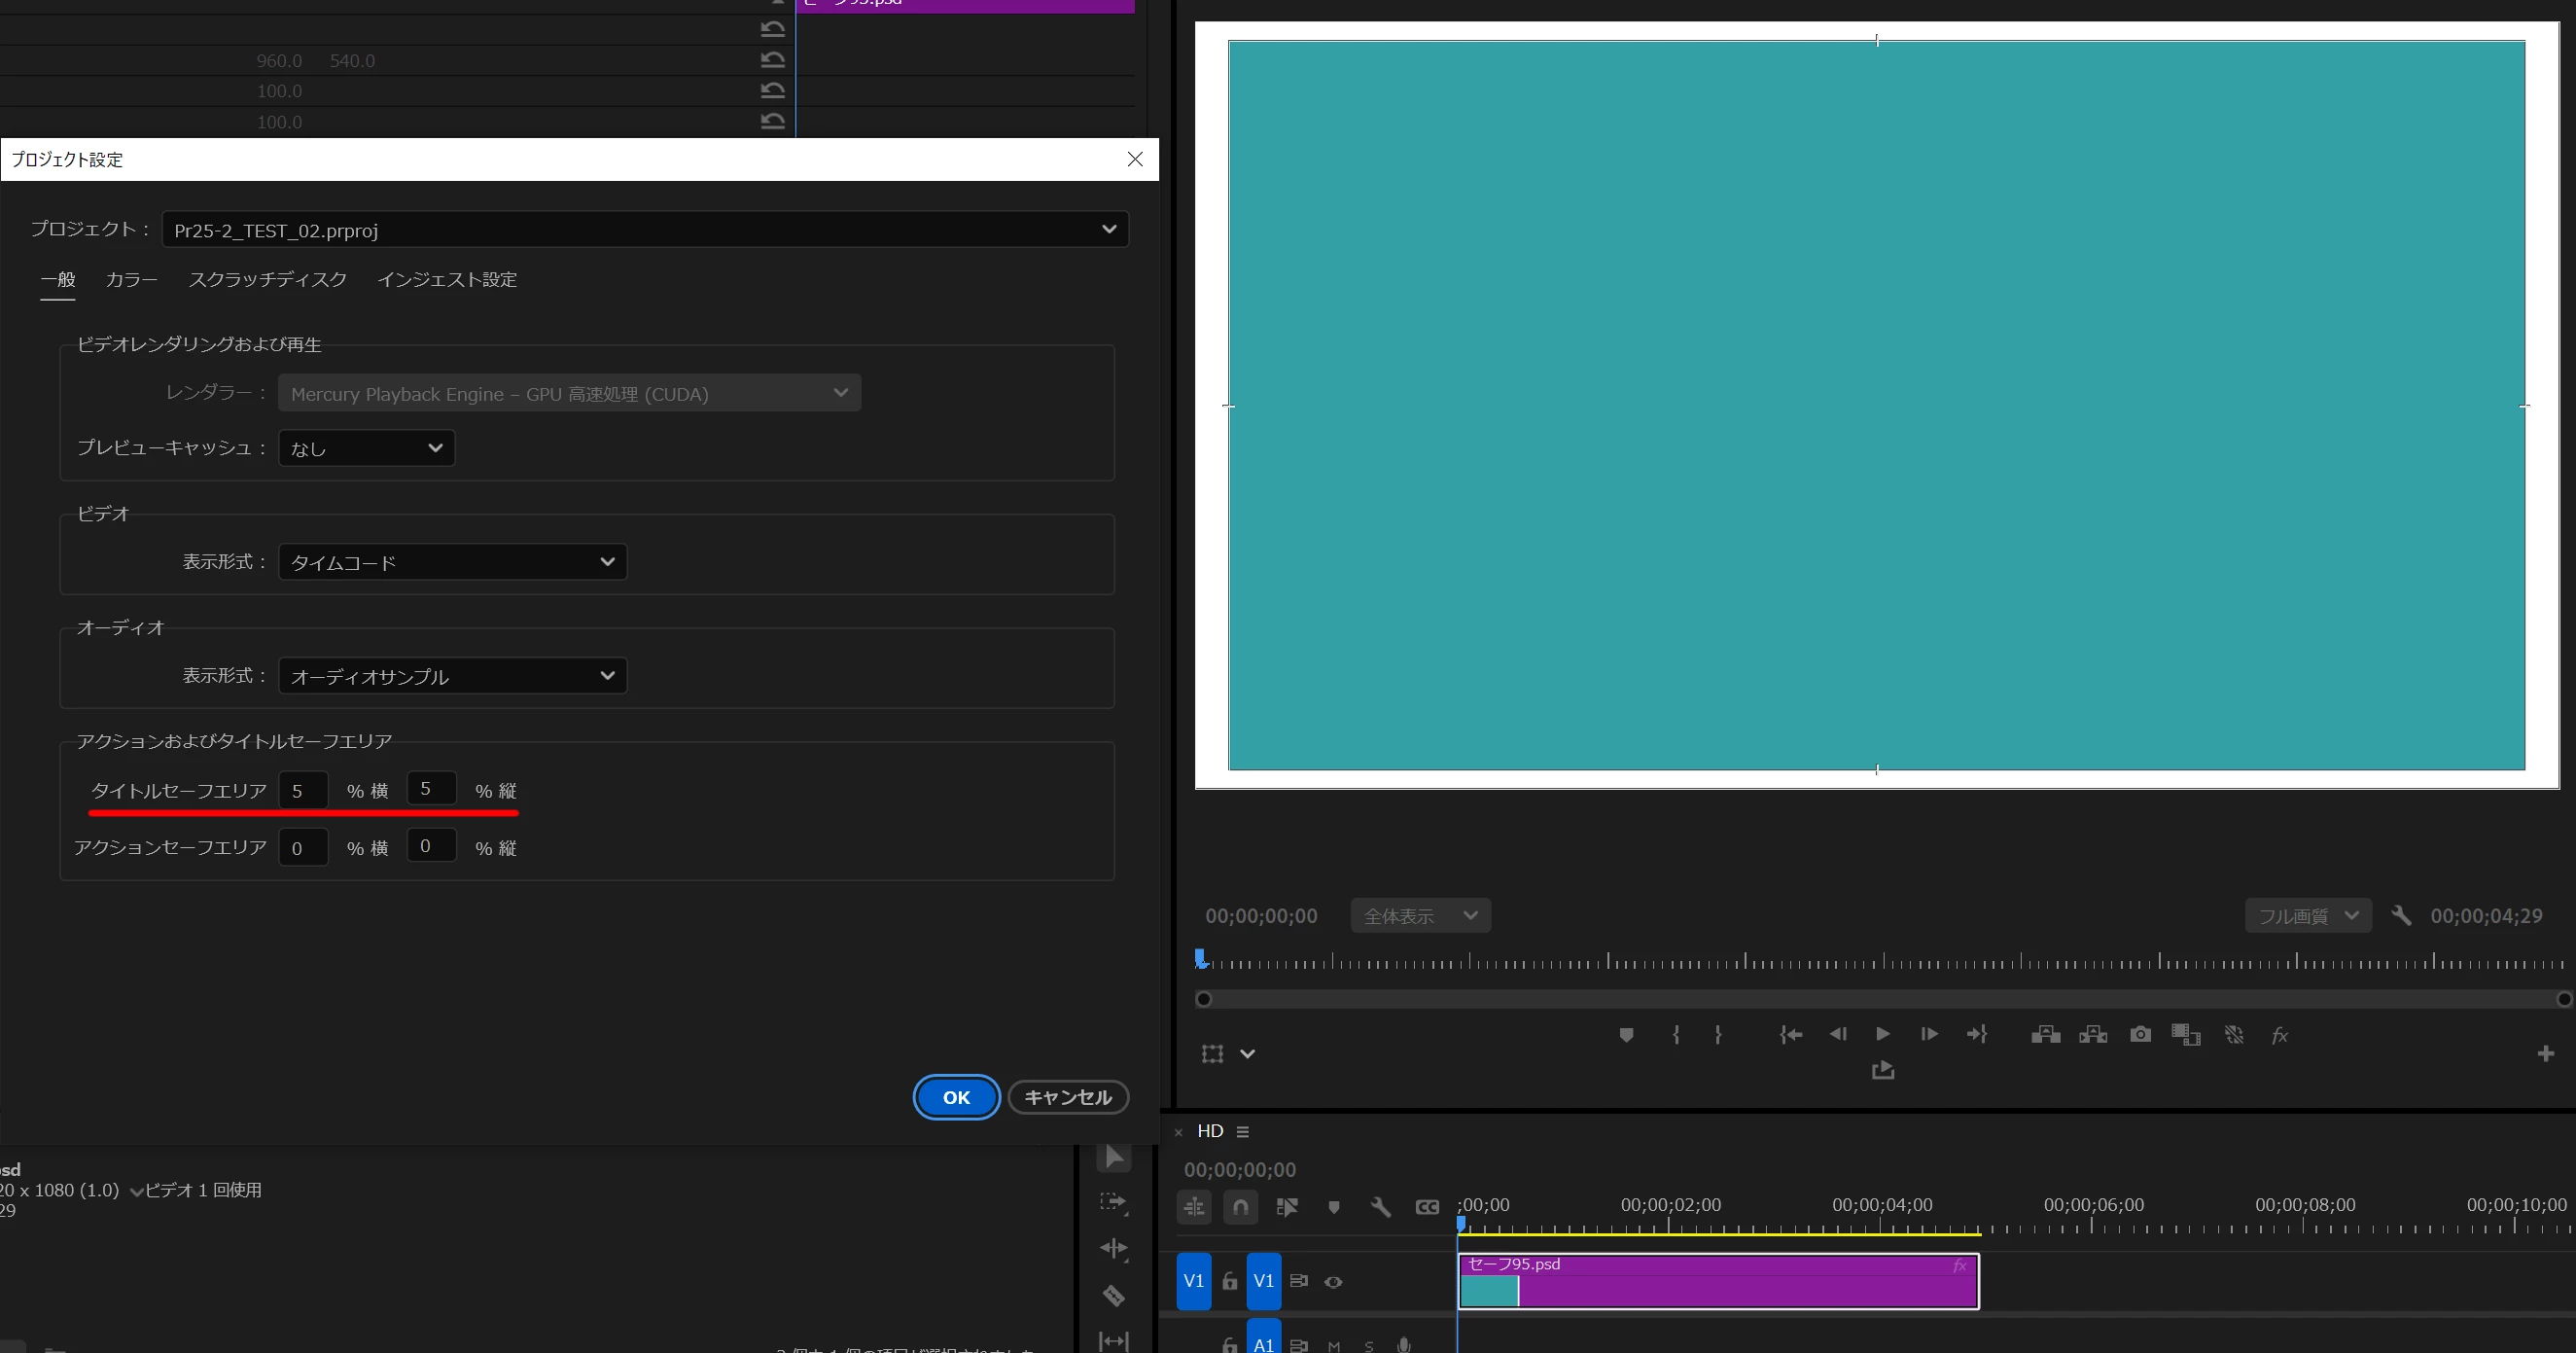Open timeline display settings wrench icon
The image size is (2576, 1353).
click(1381, 1207)
